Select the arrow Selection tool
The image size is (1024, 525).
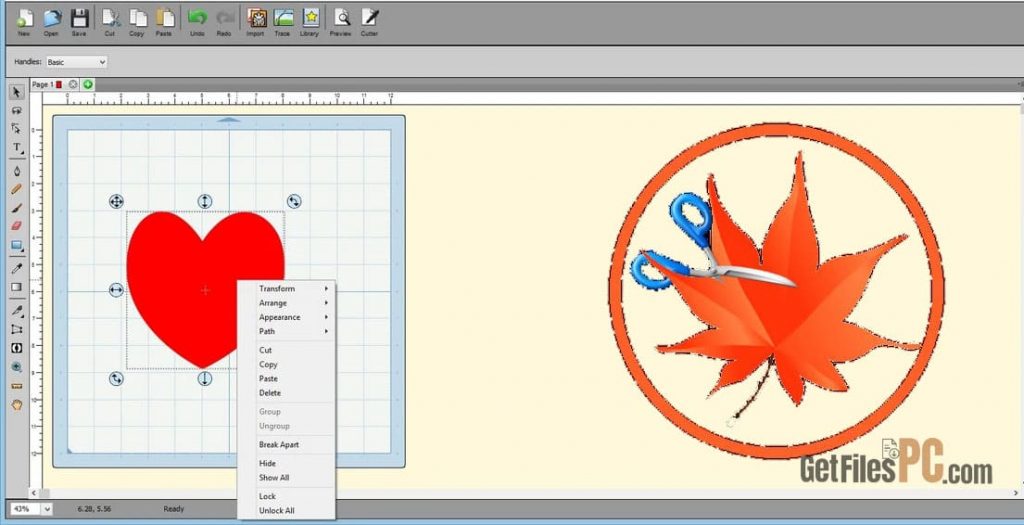17,93
